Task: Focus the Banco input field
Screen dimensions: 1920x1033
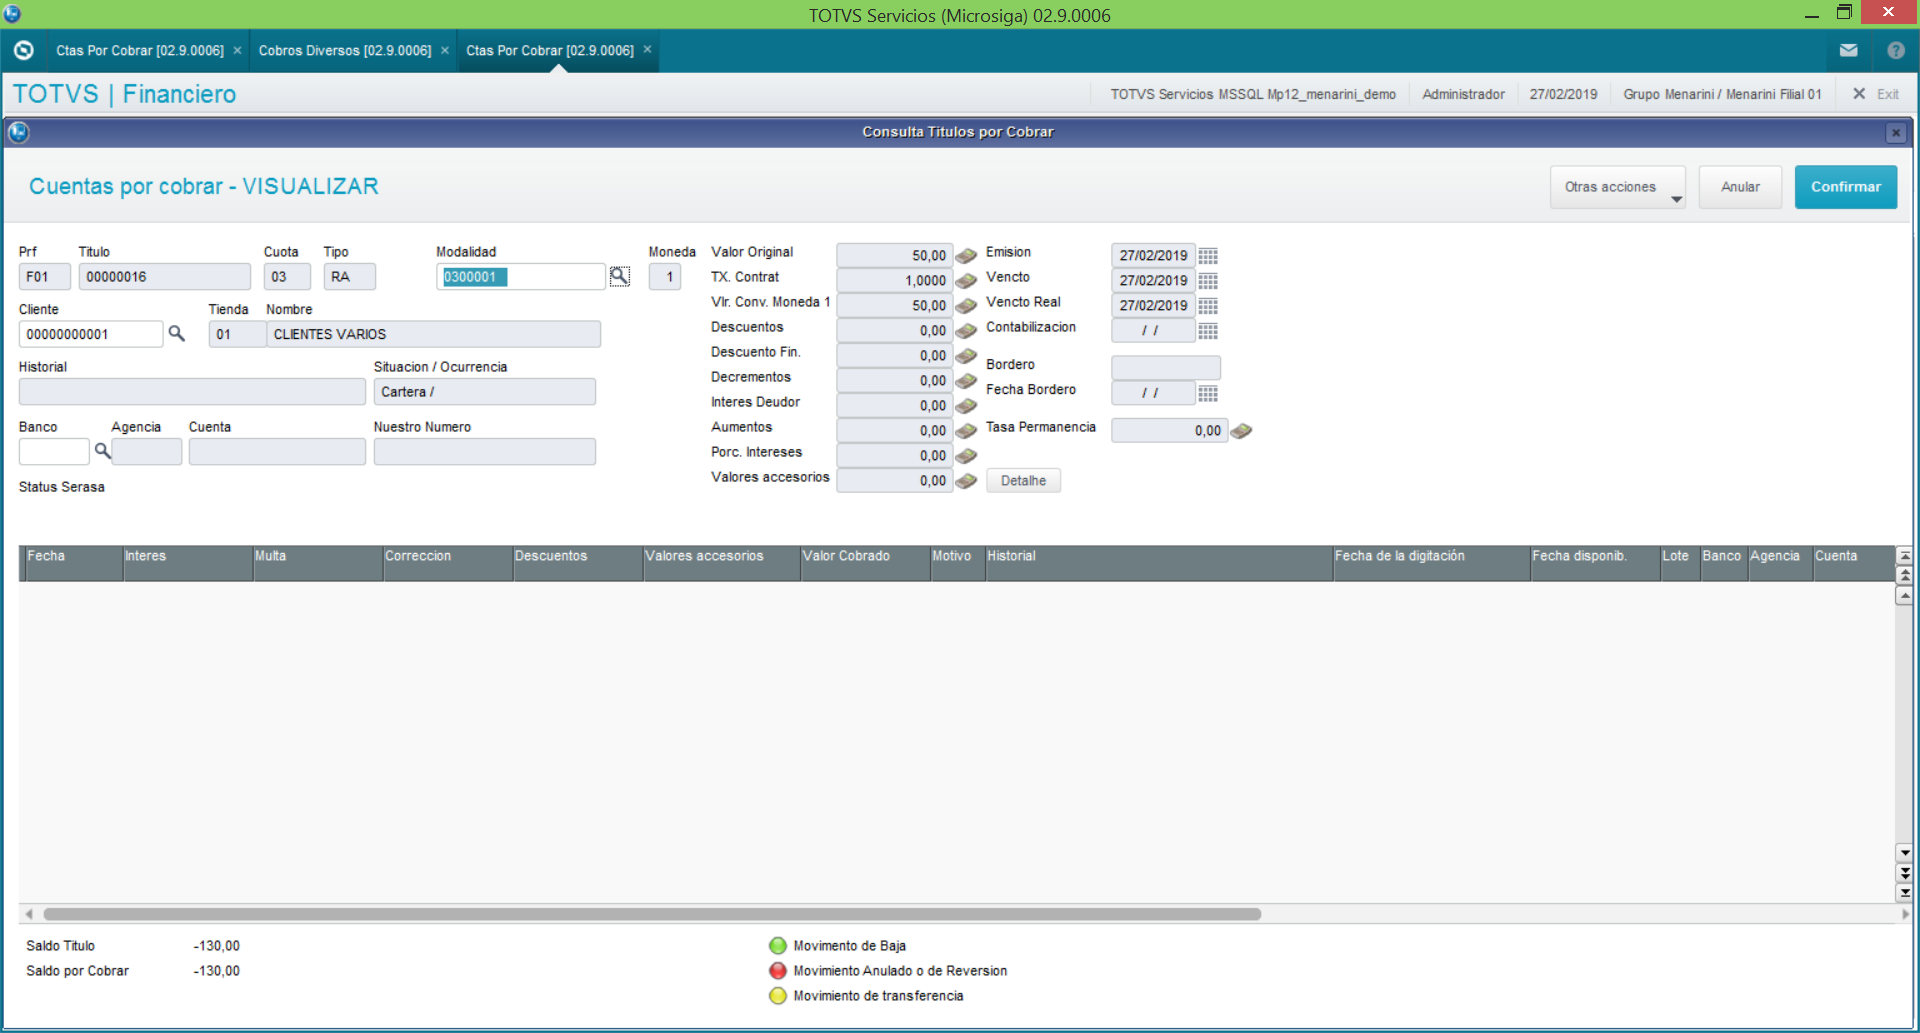Action: 54,452
